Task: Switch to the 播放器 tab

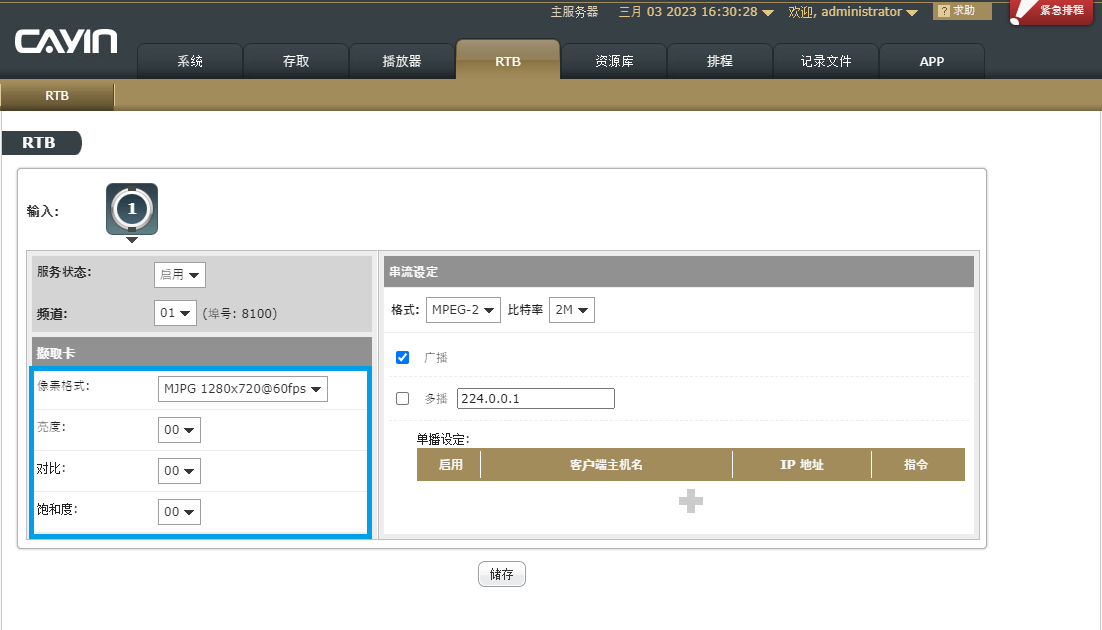Action: (x=402, y=61)
